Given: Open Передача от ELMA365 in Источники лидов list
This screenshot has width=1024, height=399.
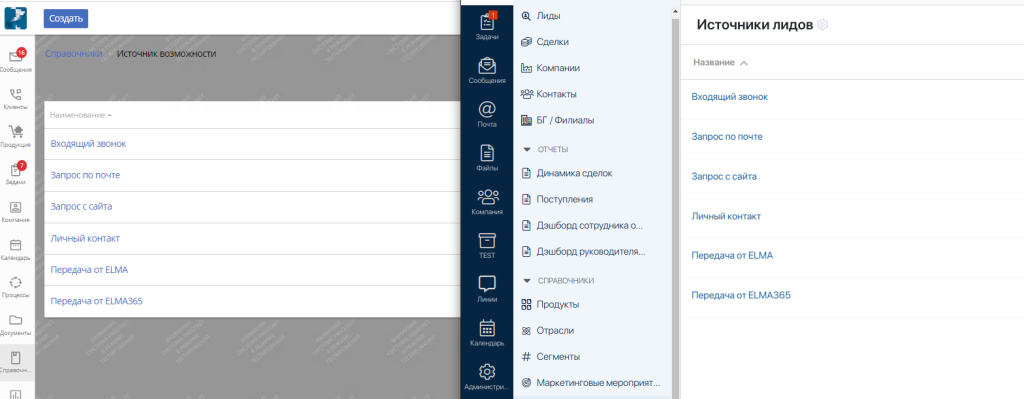Looking at the screenshot, I should (x=741, y=295).
